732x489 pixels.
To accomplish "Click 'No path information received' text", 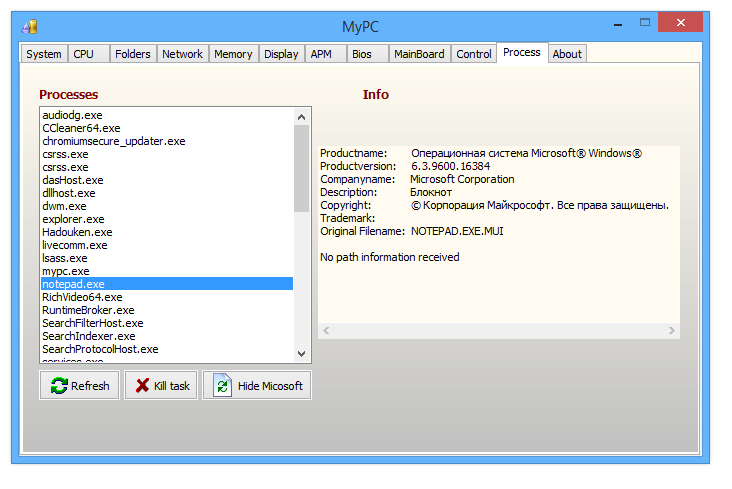I will [390, 257].
